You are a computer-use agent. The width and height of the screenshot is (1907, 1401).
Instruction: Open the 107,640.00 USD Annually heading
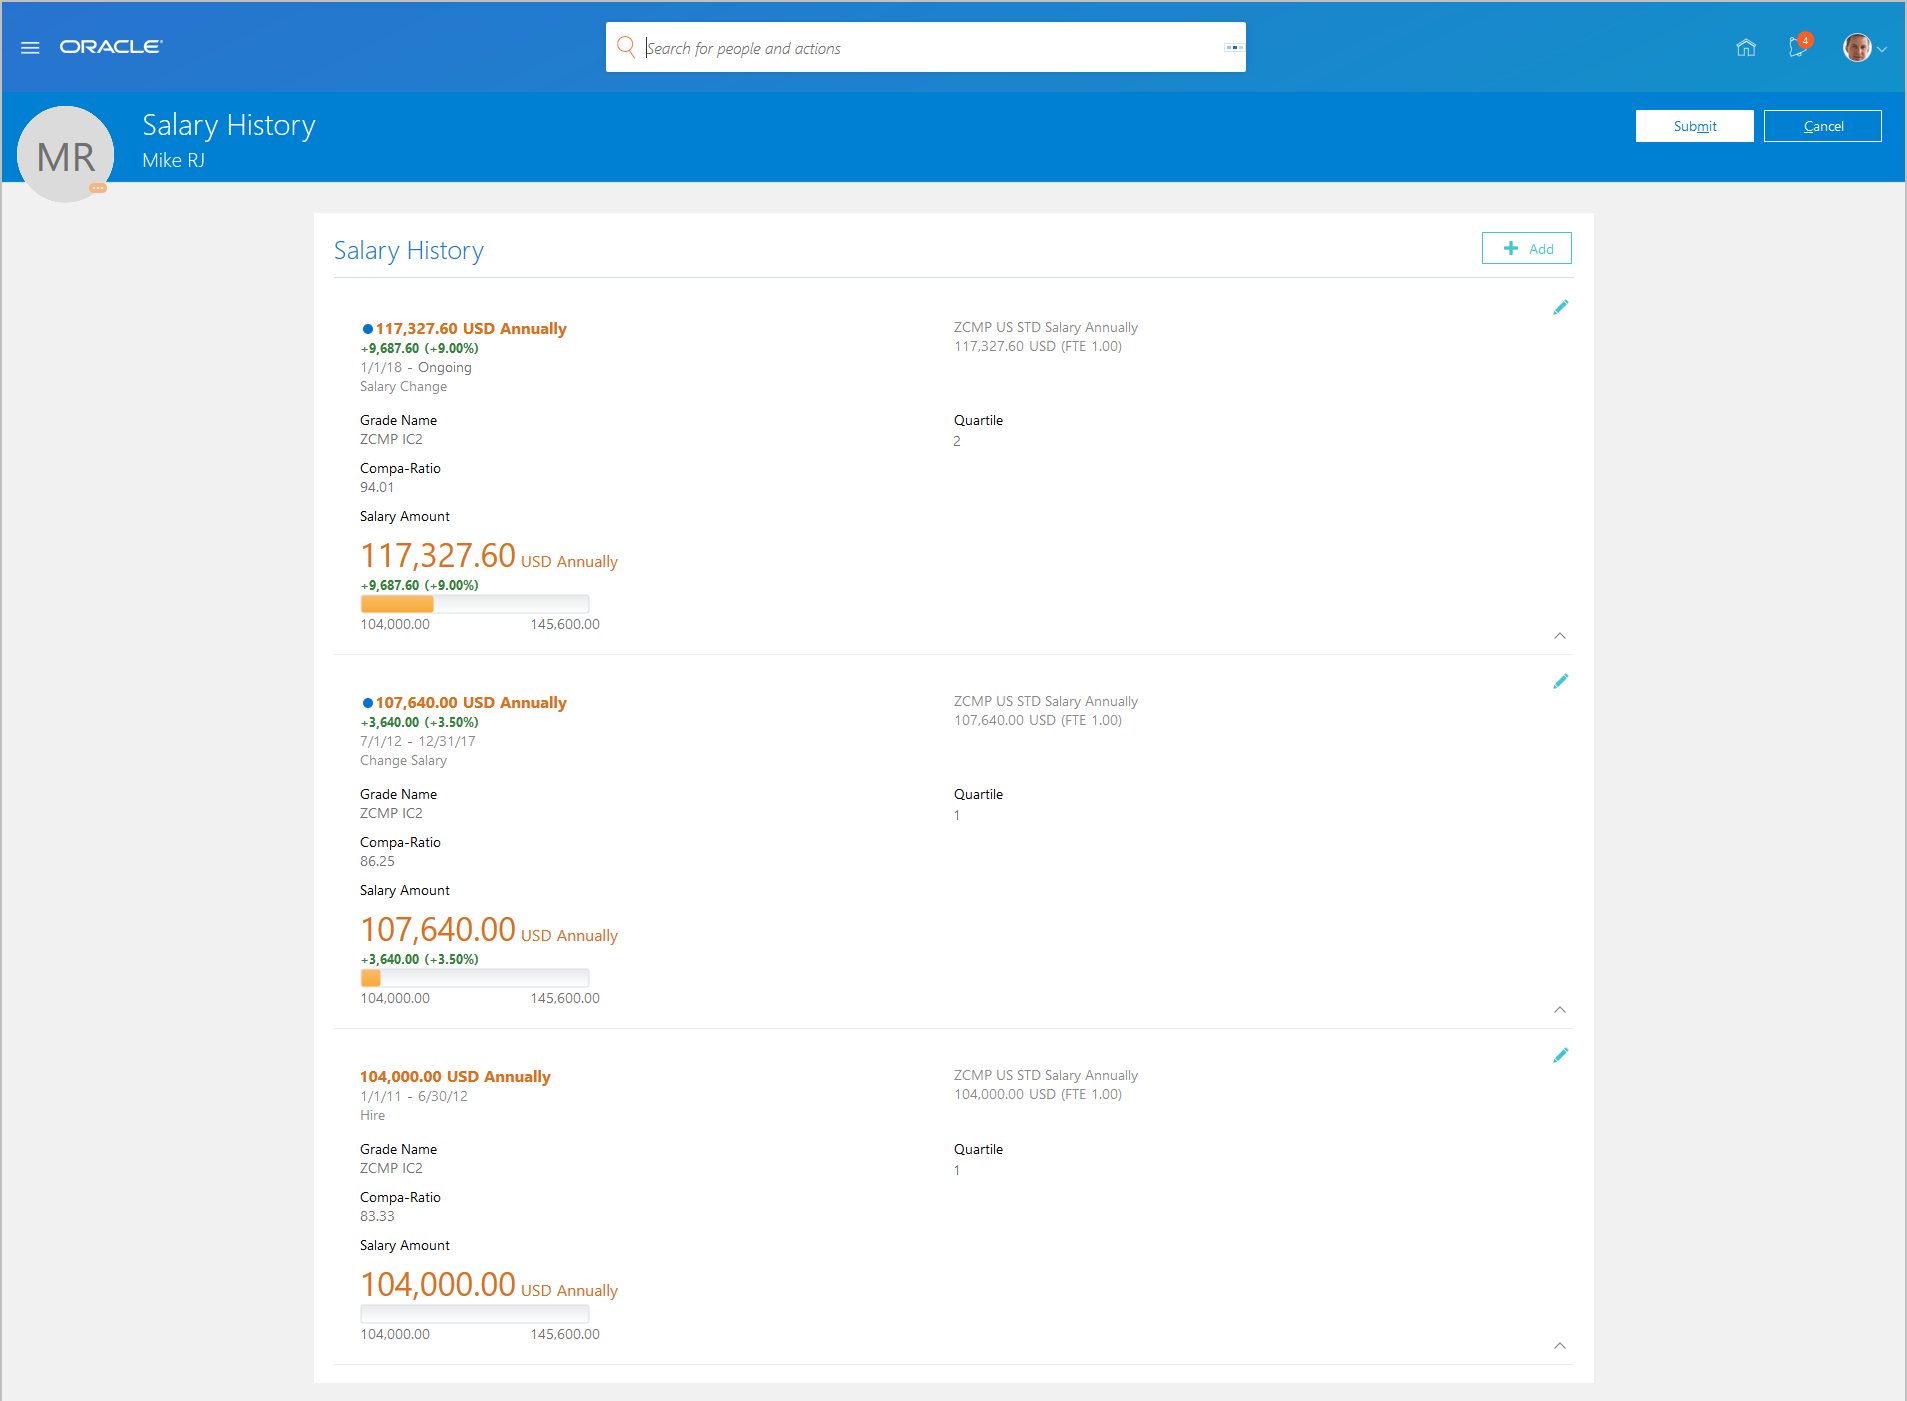pos(471,702)
